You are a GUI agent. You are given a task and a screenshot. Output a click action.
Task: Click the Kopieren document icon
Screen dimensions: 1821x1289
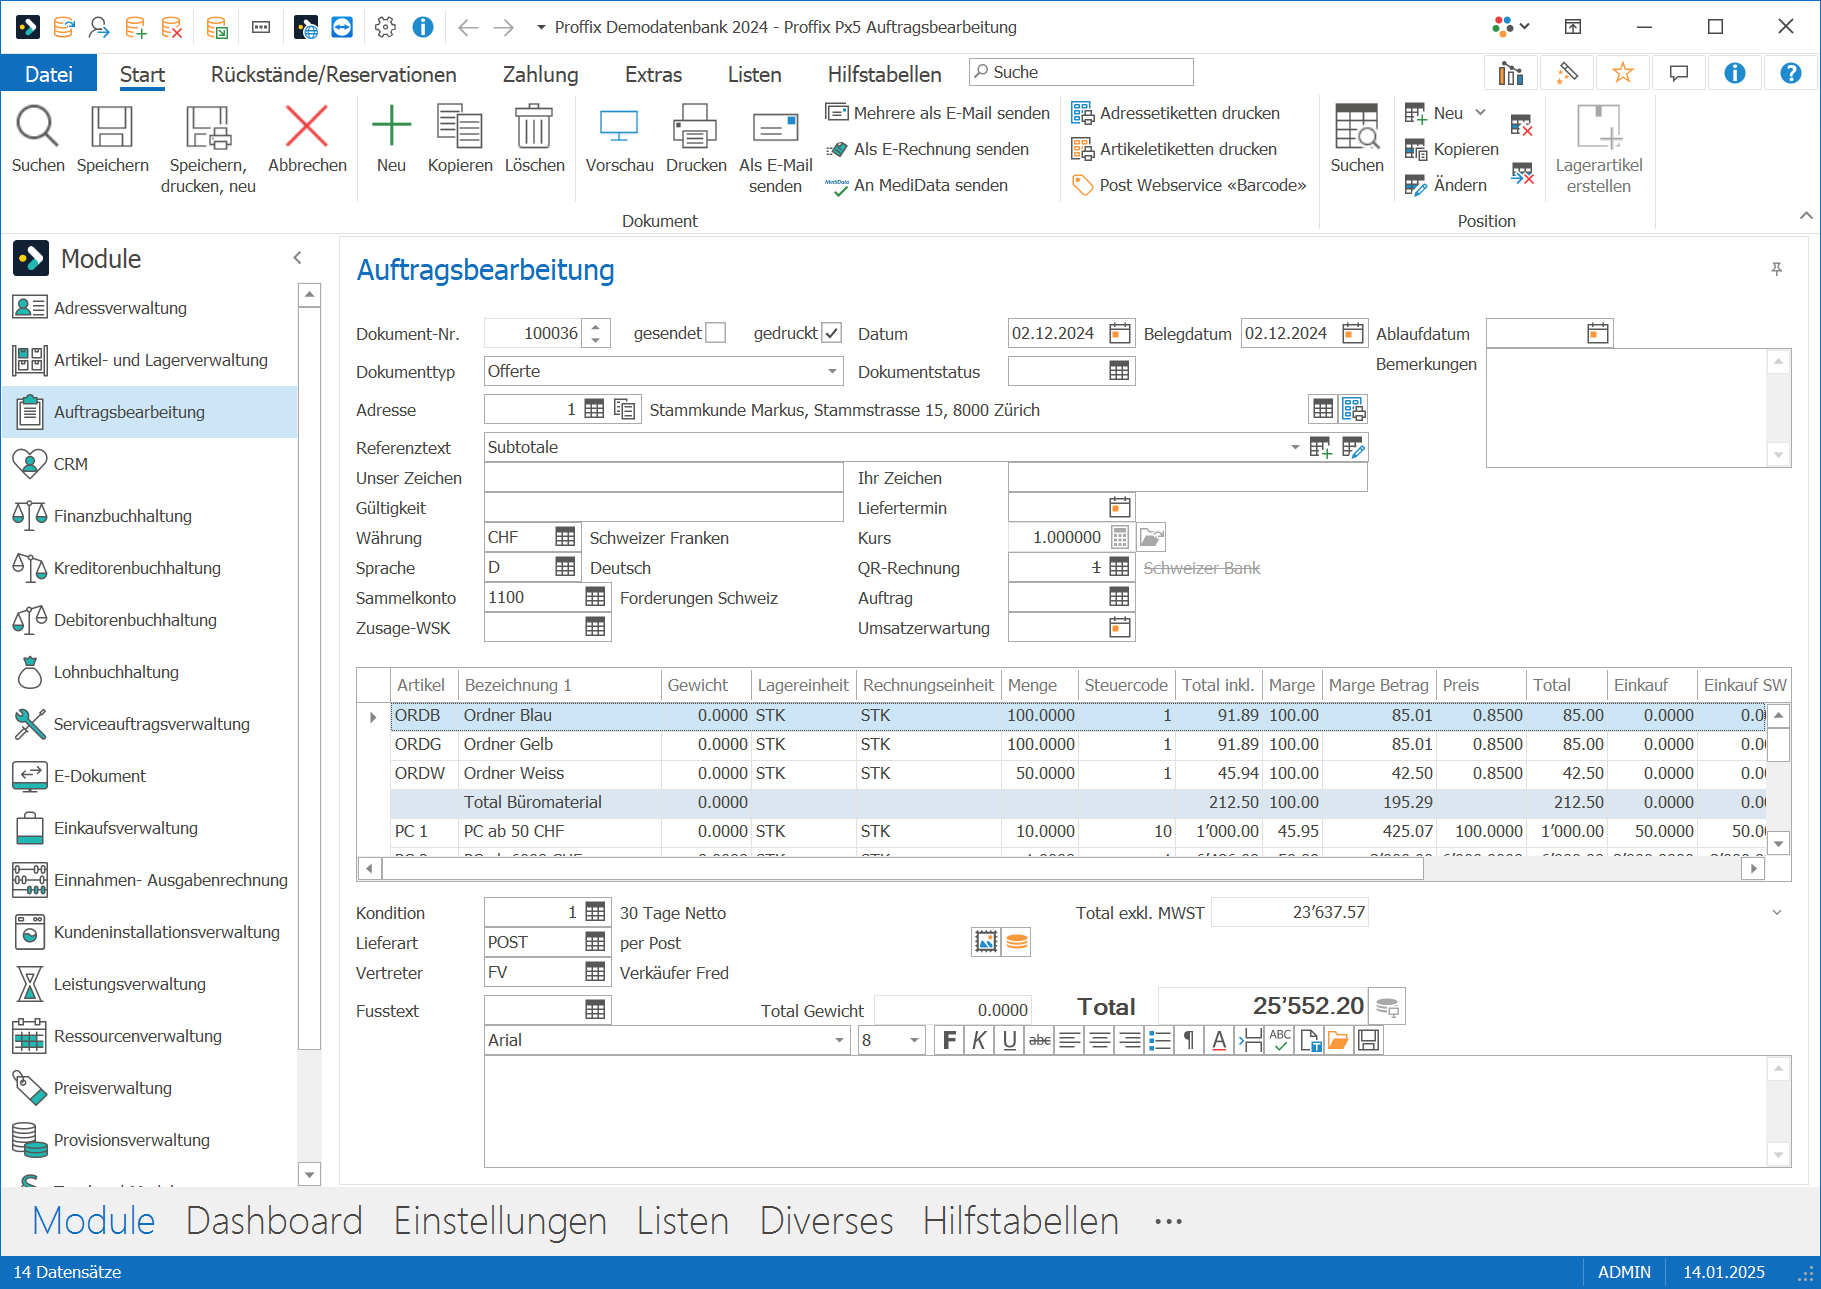click(x=460, y=127)
